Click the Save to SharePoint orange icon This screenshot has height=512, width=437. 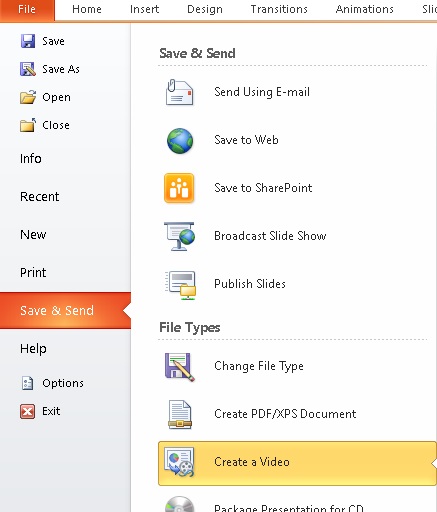click(x=179, y=188)
